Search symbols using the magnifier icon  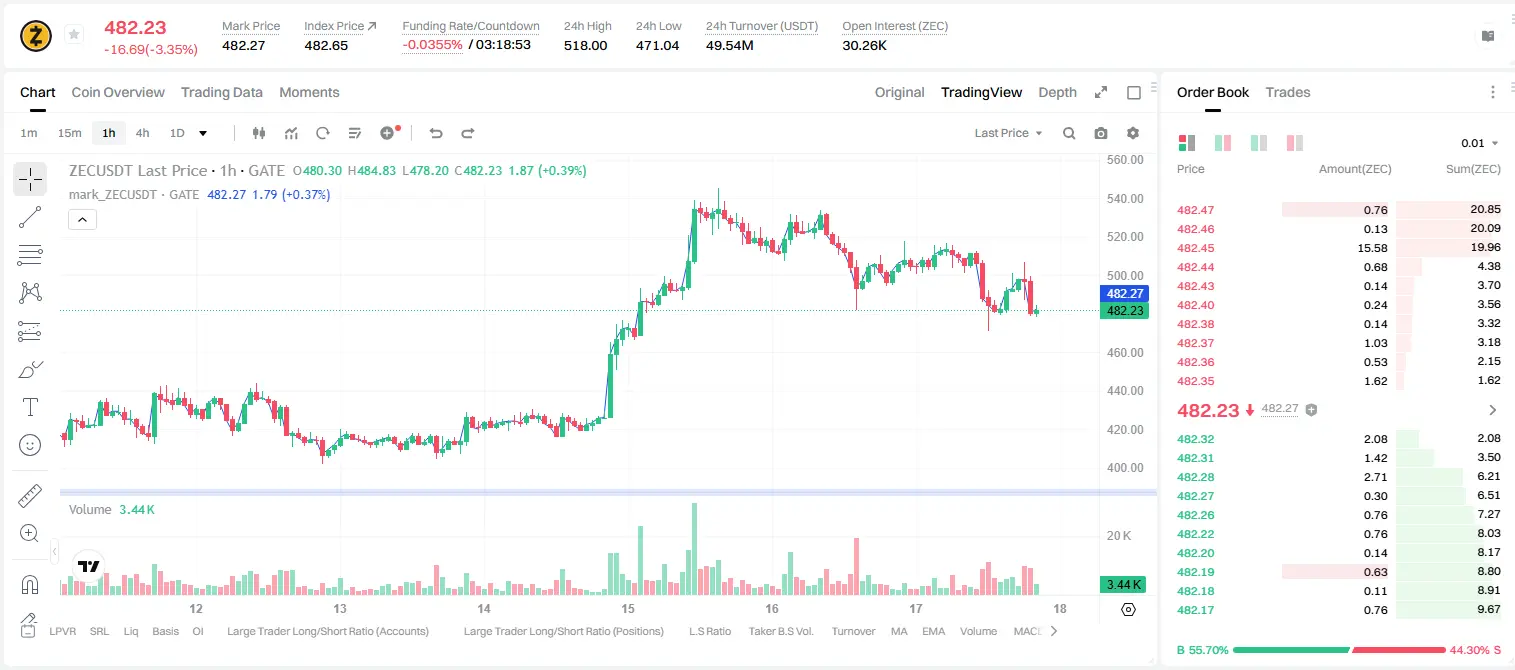1069,133
